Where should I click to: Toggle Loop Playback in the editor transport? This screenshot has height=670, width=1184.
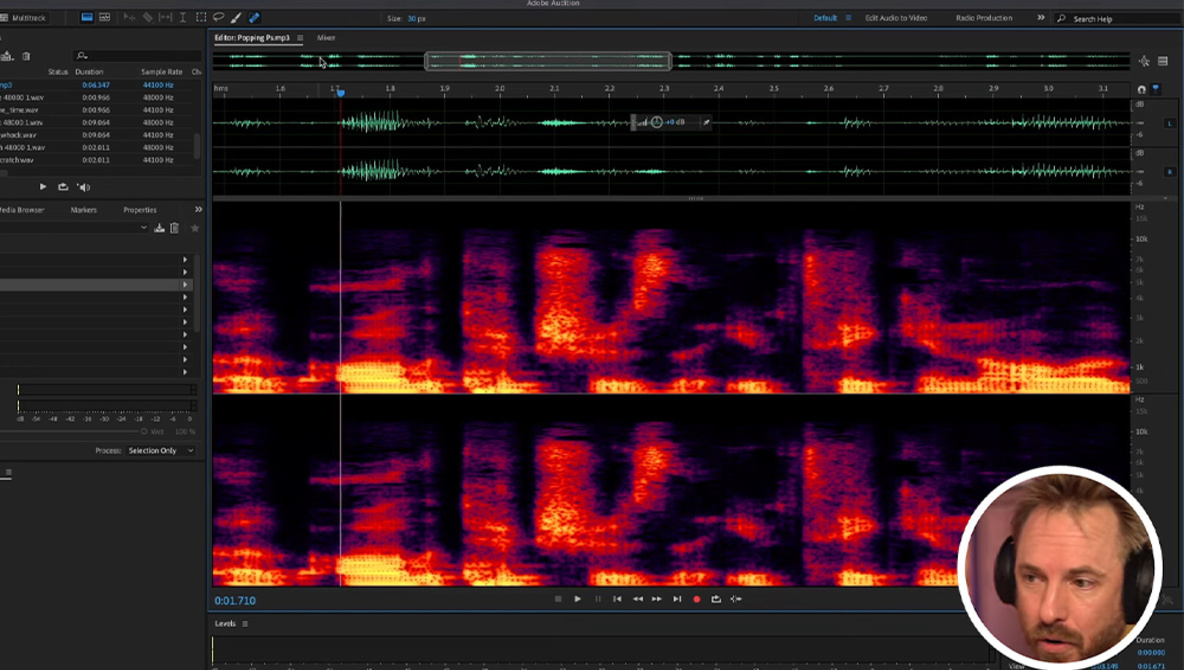[716, 599]
